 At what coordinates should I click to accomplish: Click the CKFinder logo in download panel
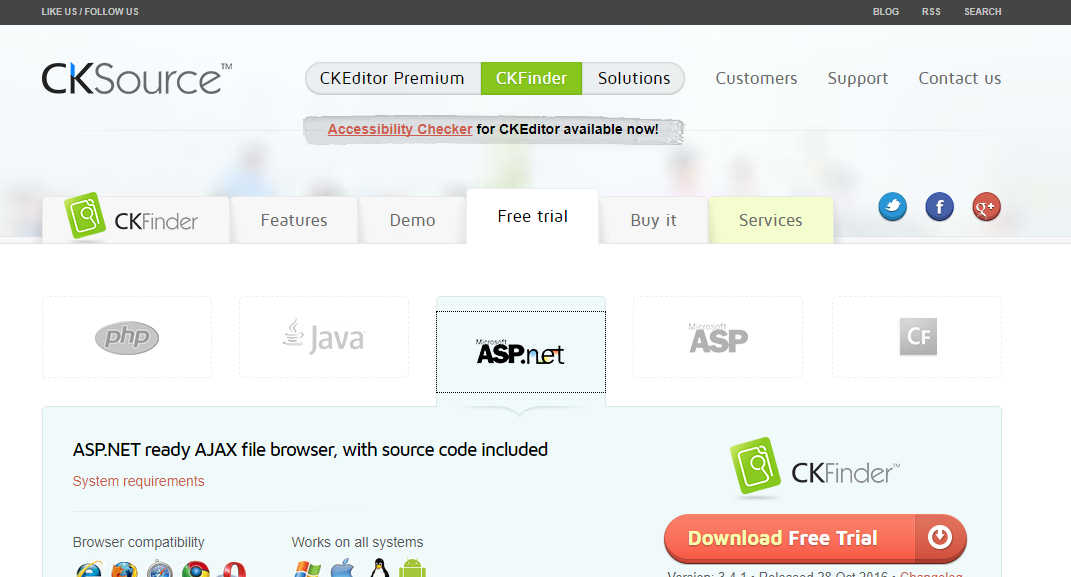(815, 467)
